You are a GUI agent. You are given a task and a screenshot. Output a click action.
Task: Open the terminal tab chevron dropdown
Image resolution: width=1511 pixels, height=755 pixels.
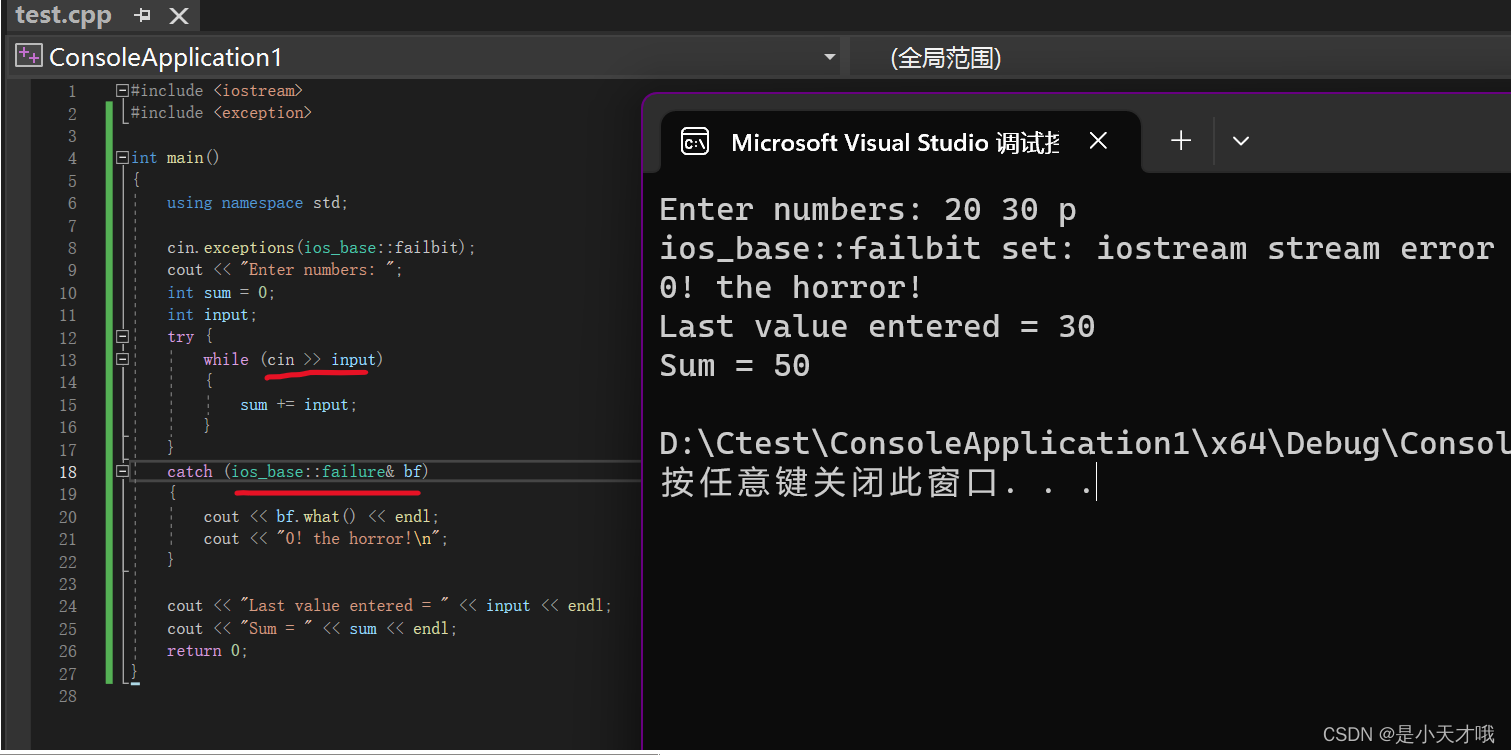coord(1240,141)
